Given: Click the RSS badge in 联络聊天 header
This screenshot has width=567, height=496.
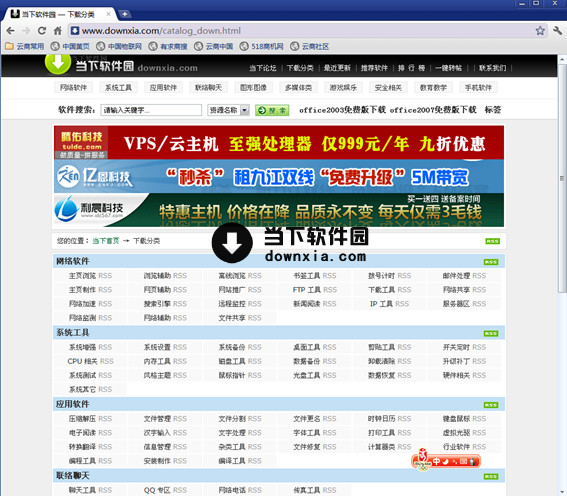Looking at the screenshot, I should (x=491, y=476).
